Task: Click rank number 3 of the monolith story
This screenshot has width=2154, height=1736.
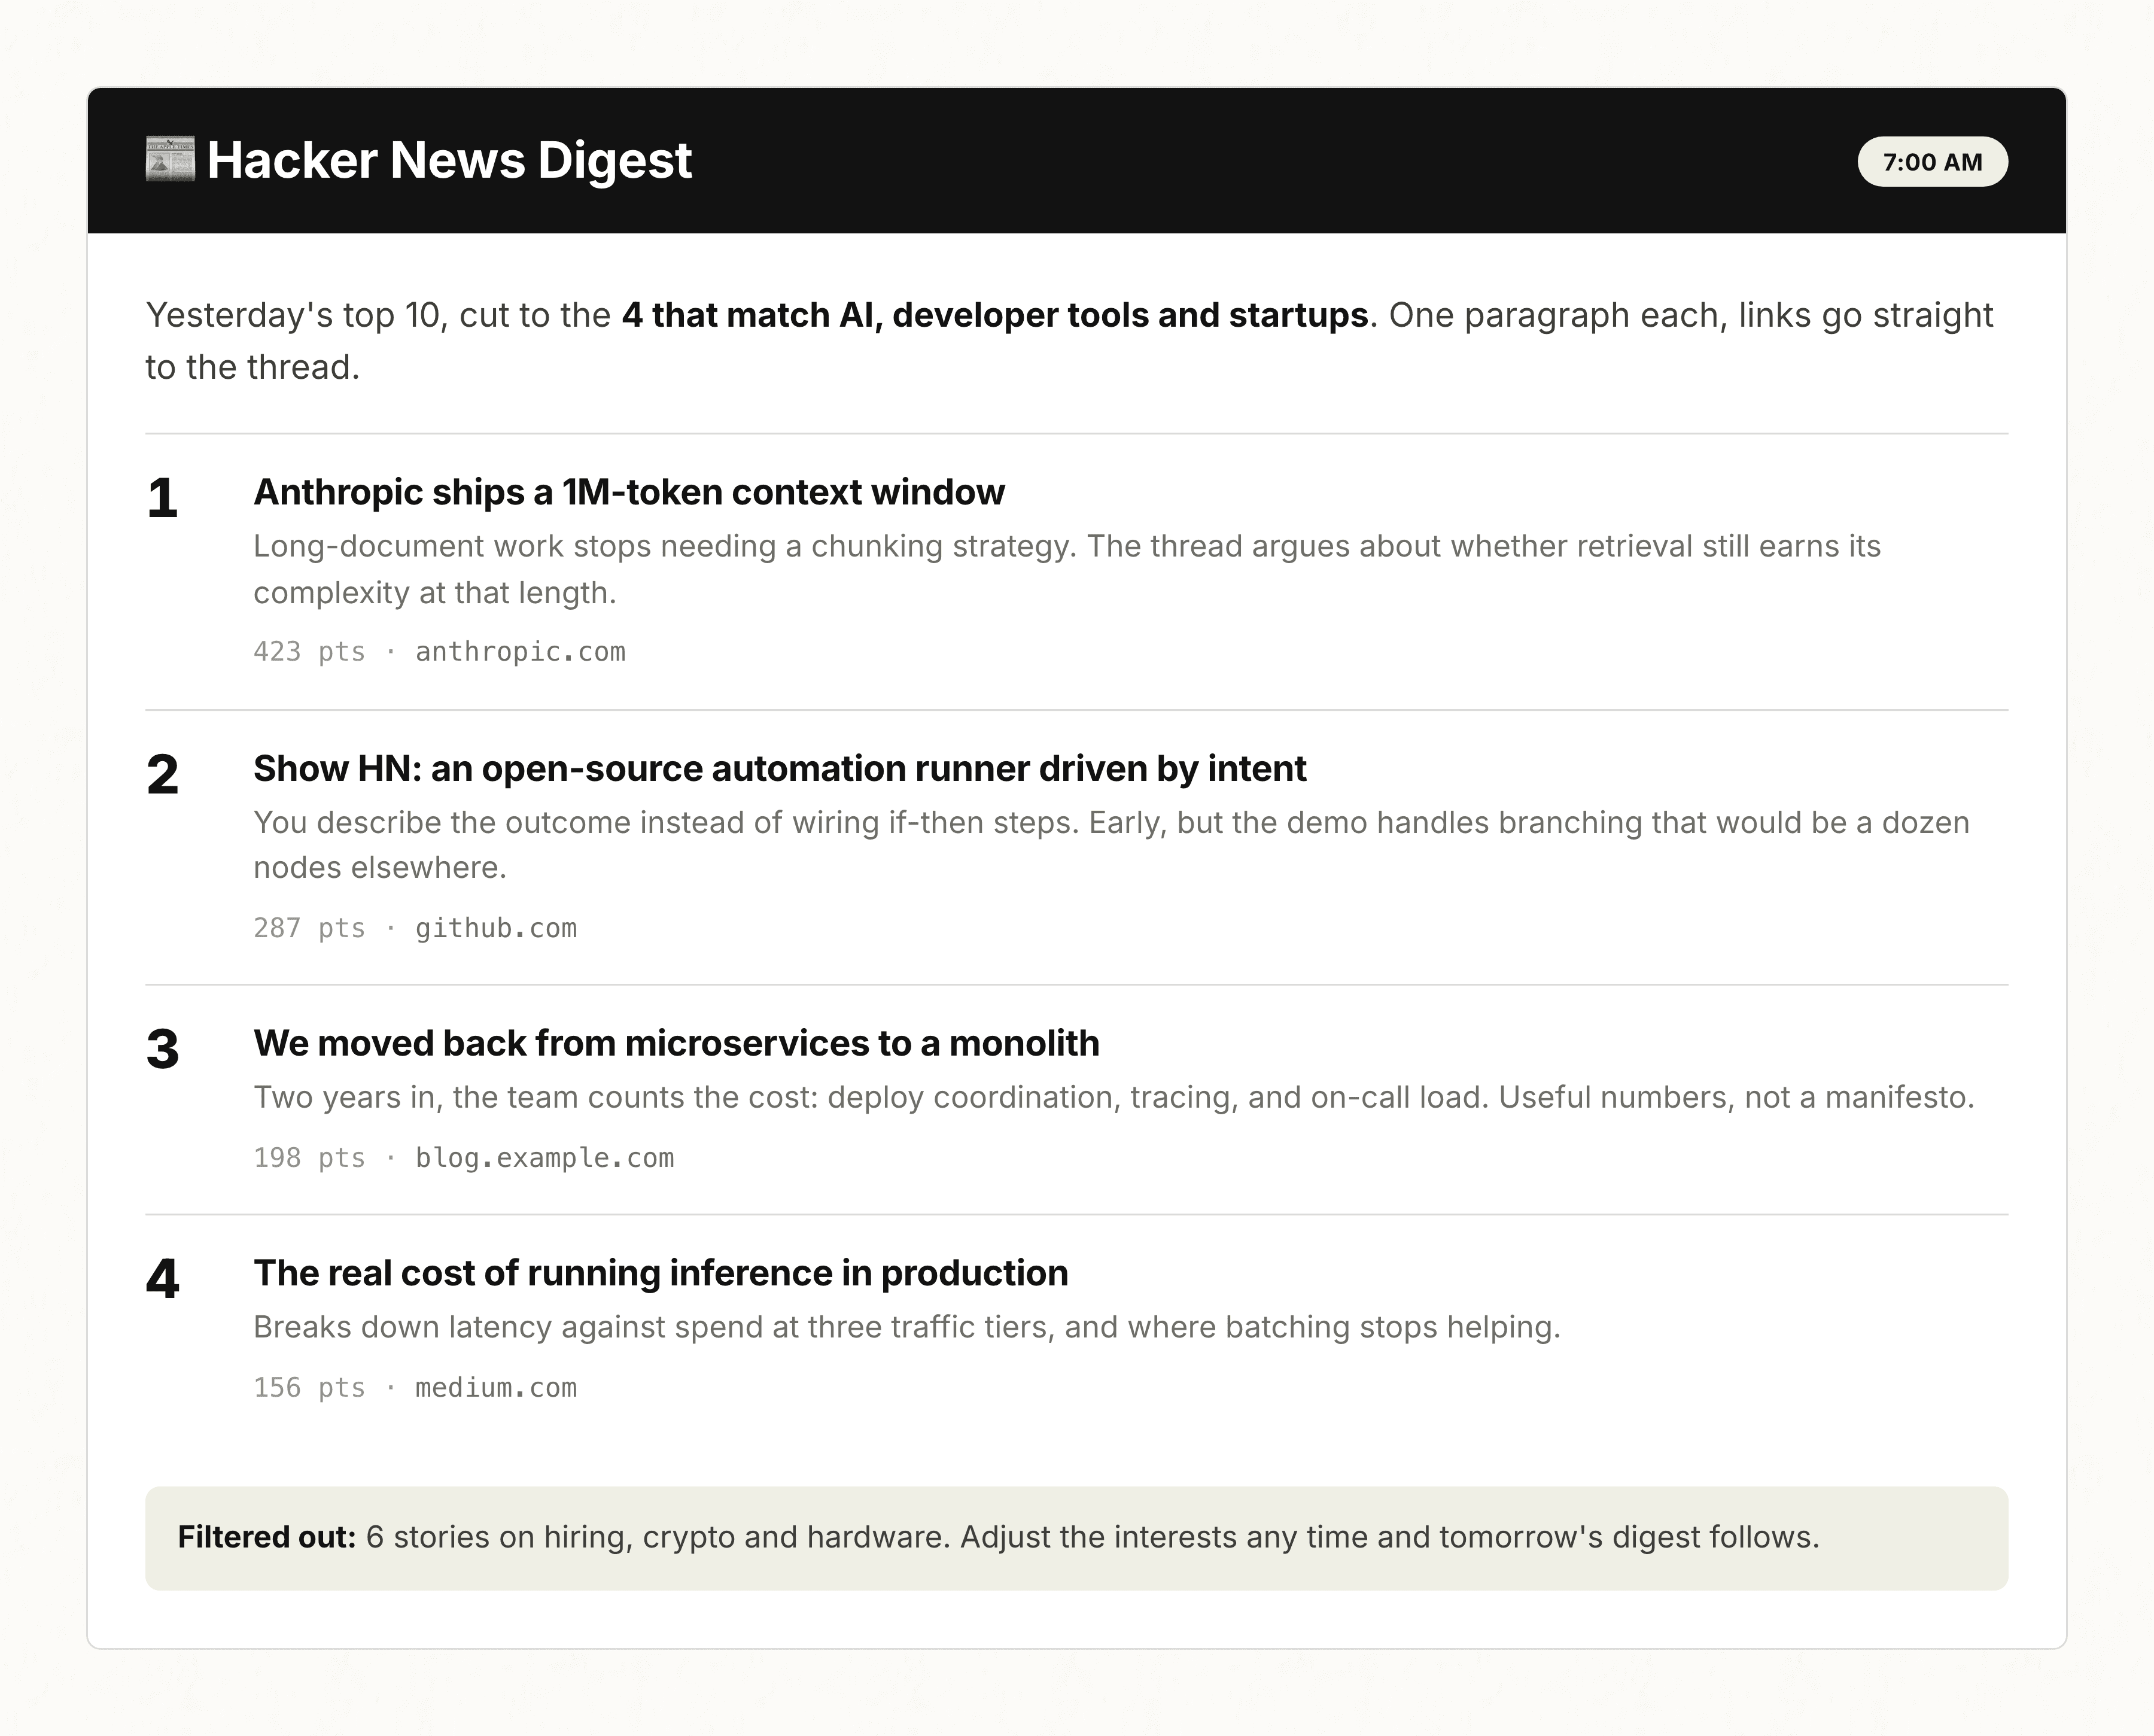Action: tap(162, 1050)
